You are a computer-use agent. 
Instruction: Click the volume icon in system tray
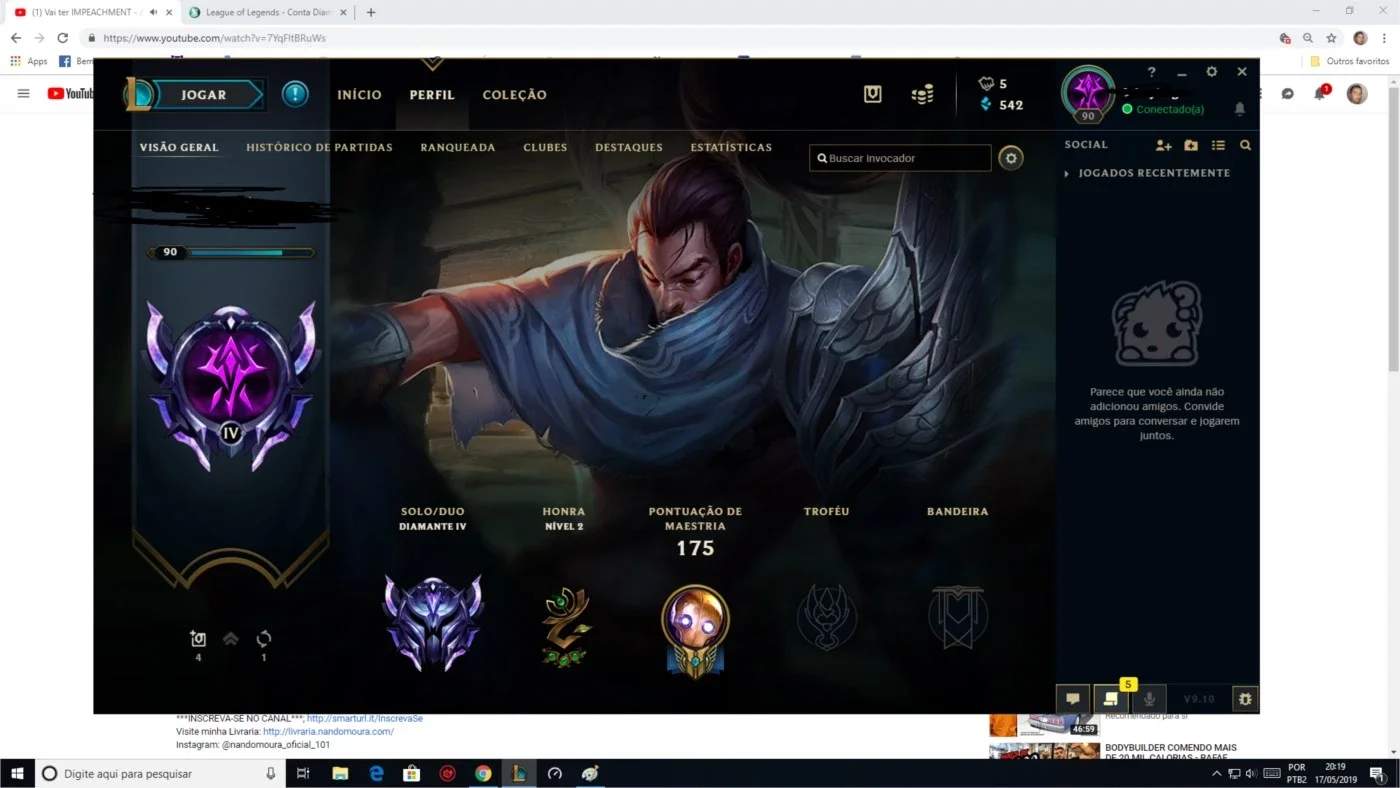coord(1251,773)
